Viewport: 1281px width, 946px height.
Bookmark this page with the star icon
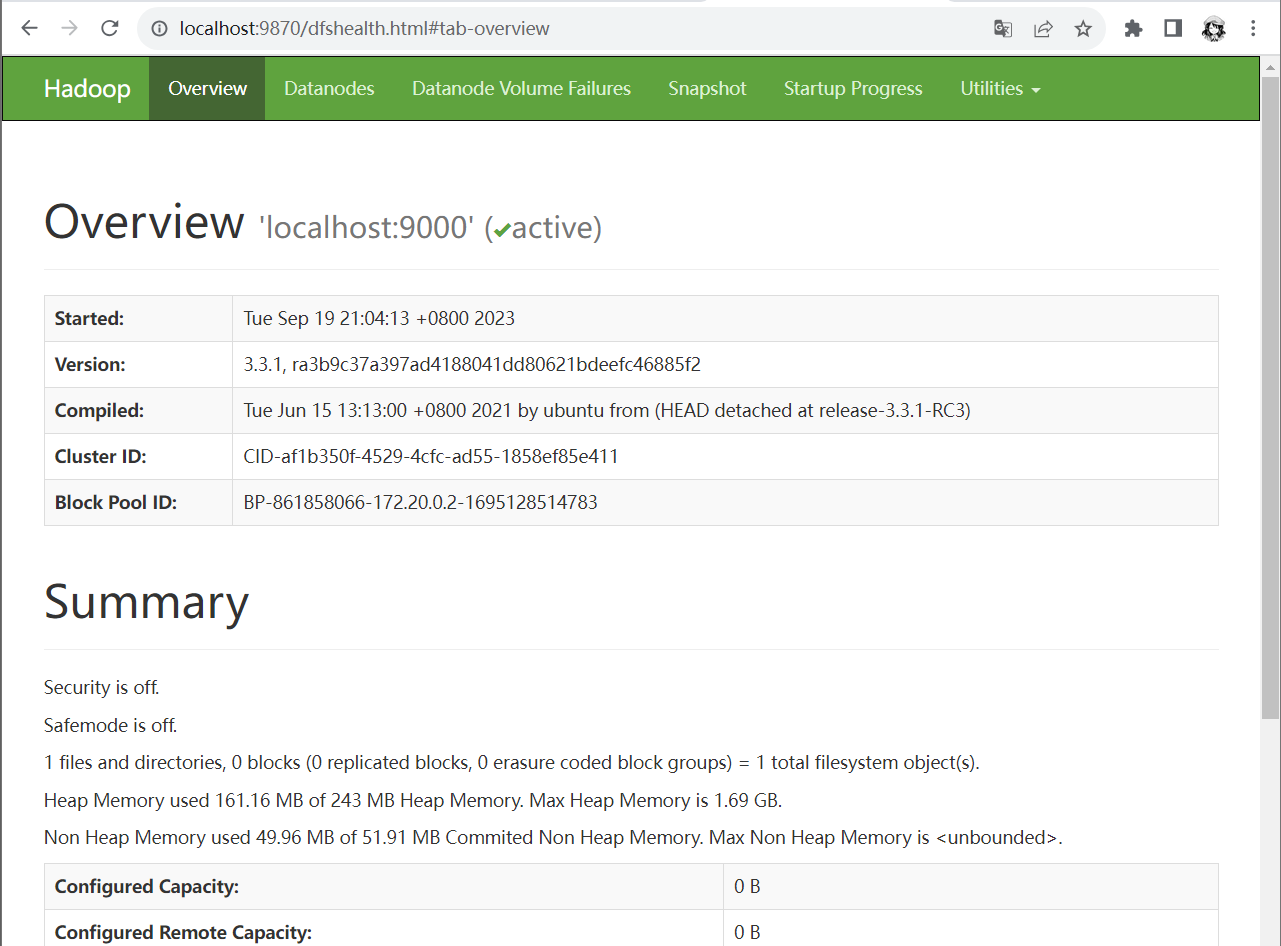1083,29
